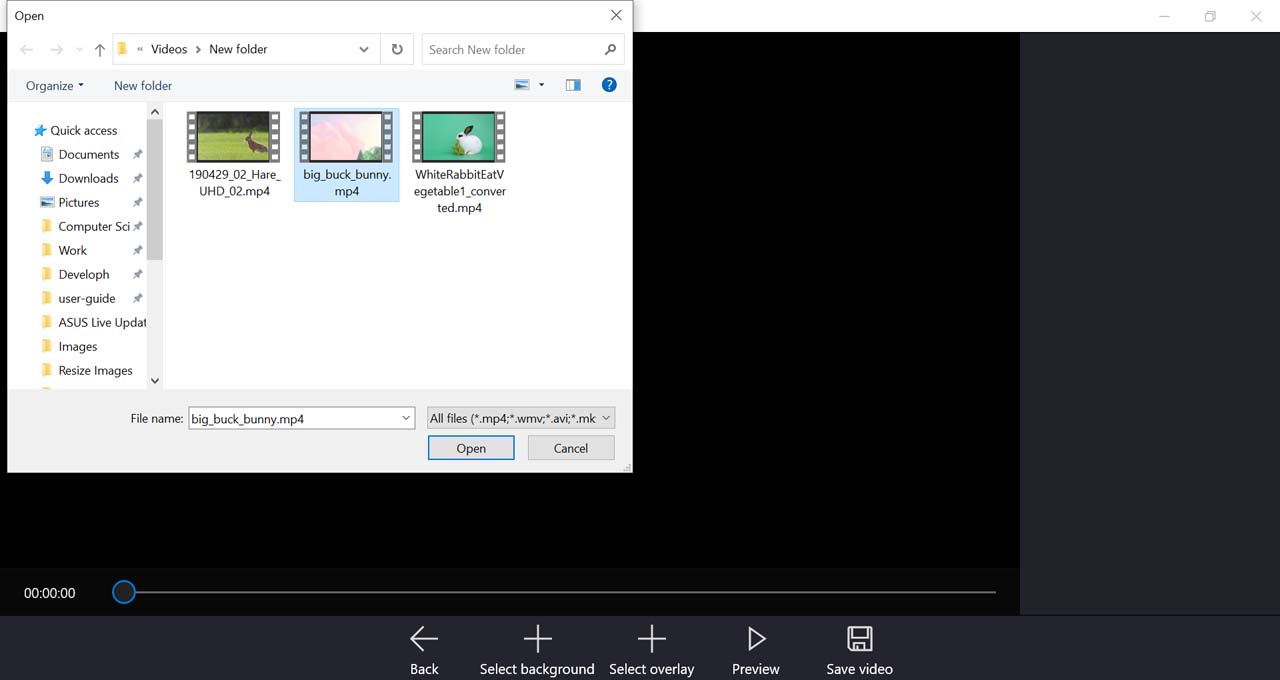Open the view options dropdown arrow

click(x=542, y=85)
